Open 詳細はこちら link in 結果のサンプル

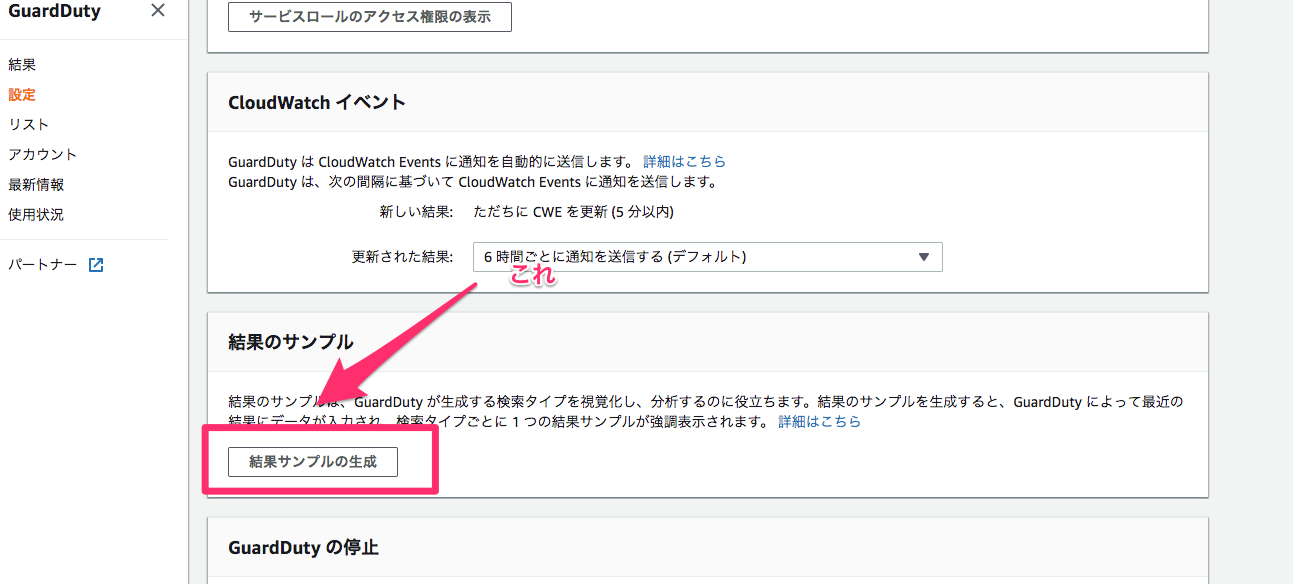tap(820, 422)
